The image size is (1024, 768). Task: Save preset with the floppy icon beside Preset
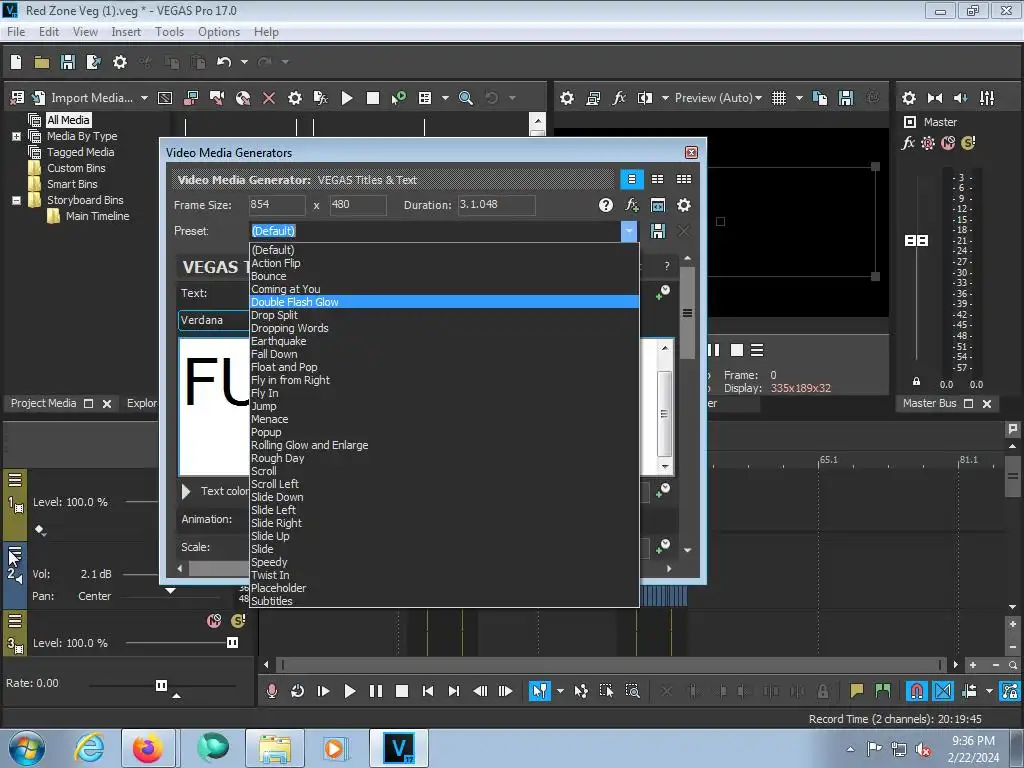[658, 231]
